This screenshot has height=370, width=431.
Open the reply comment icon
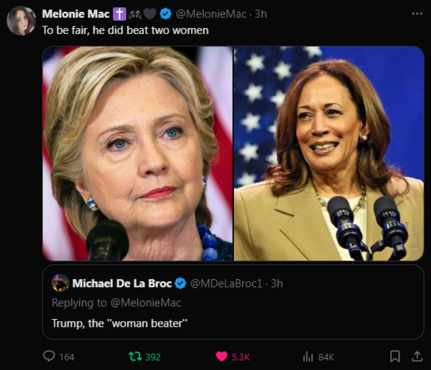tap(49, 356)
